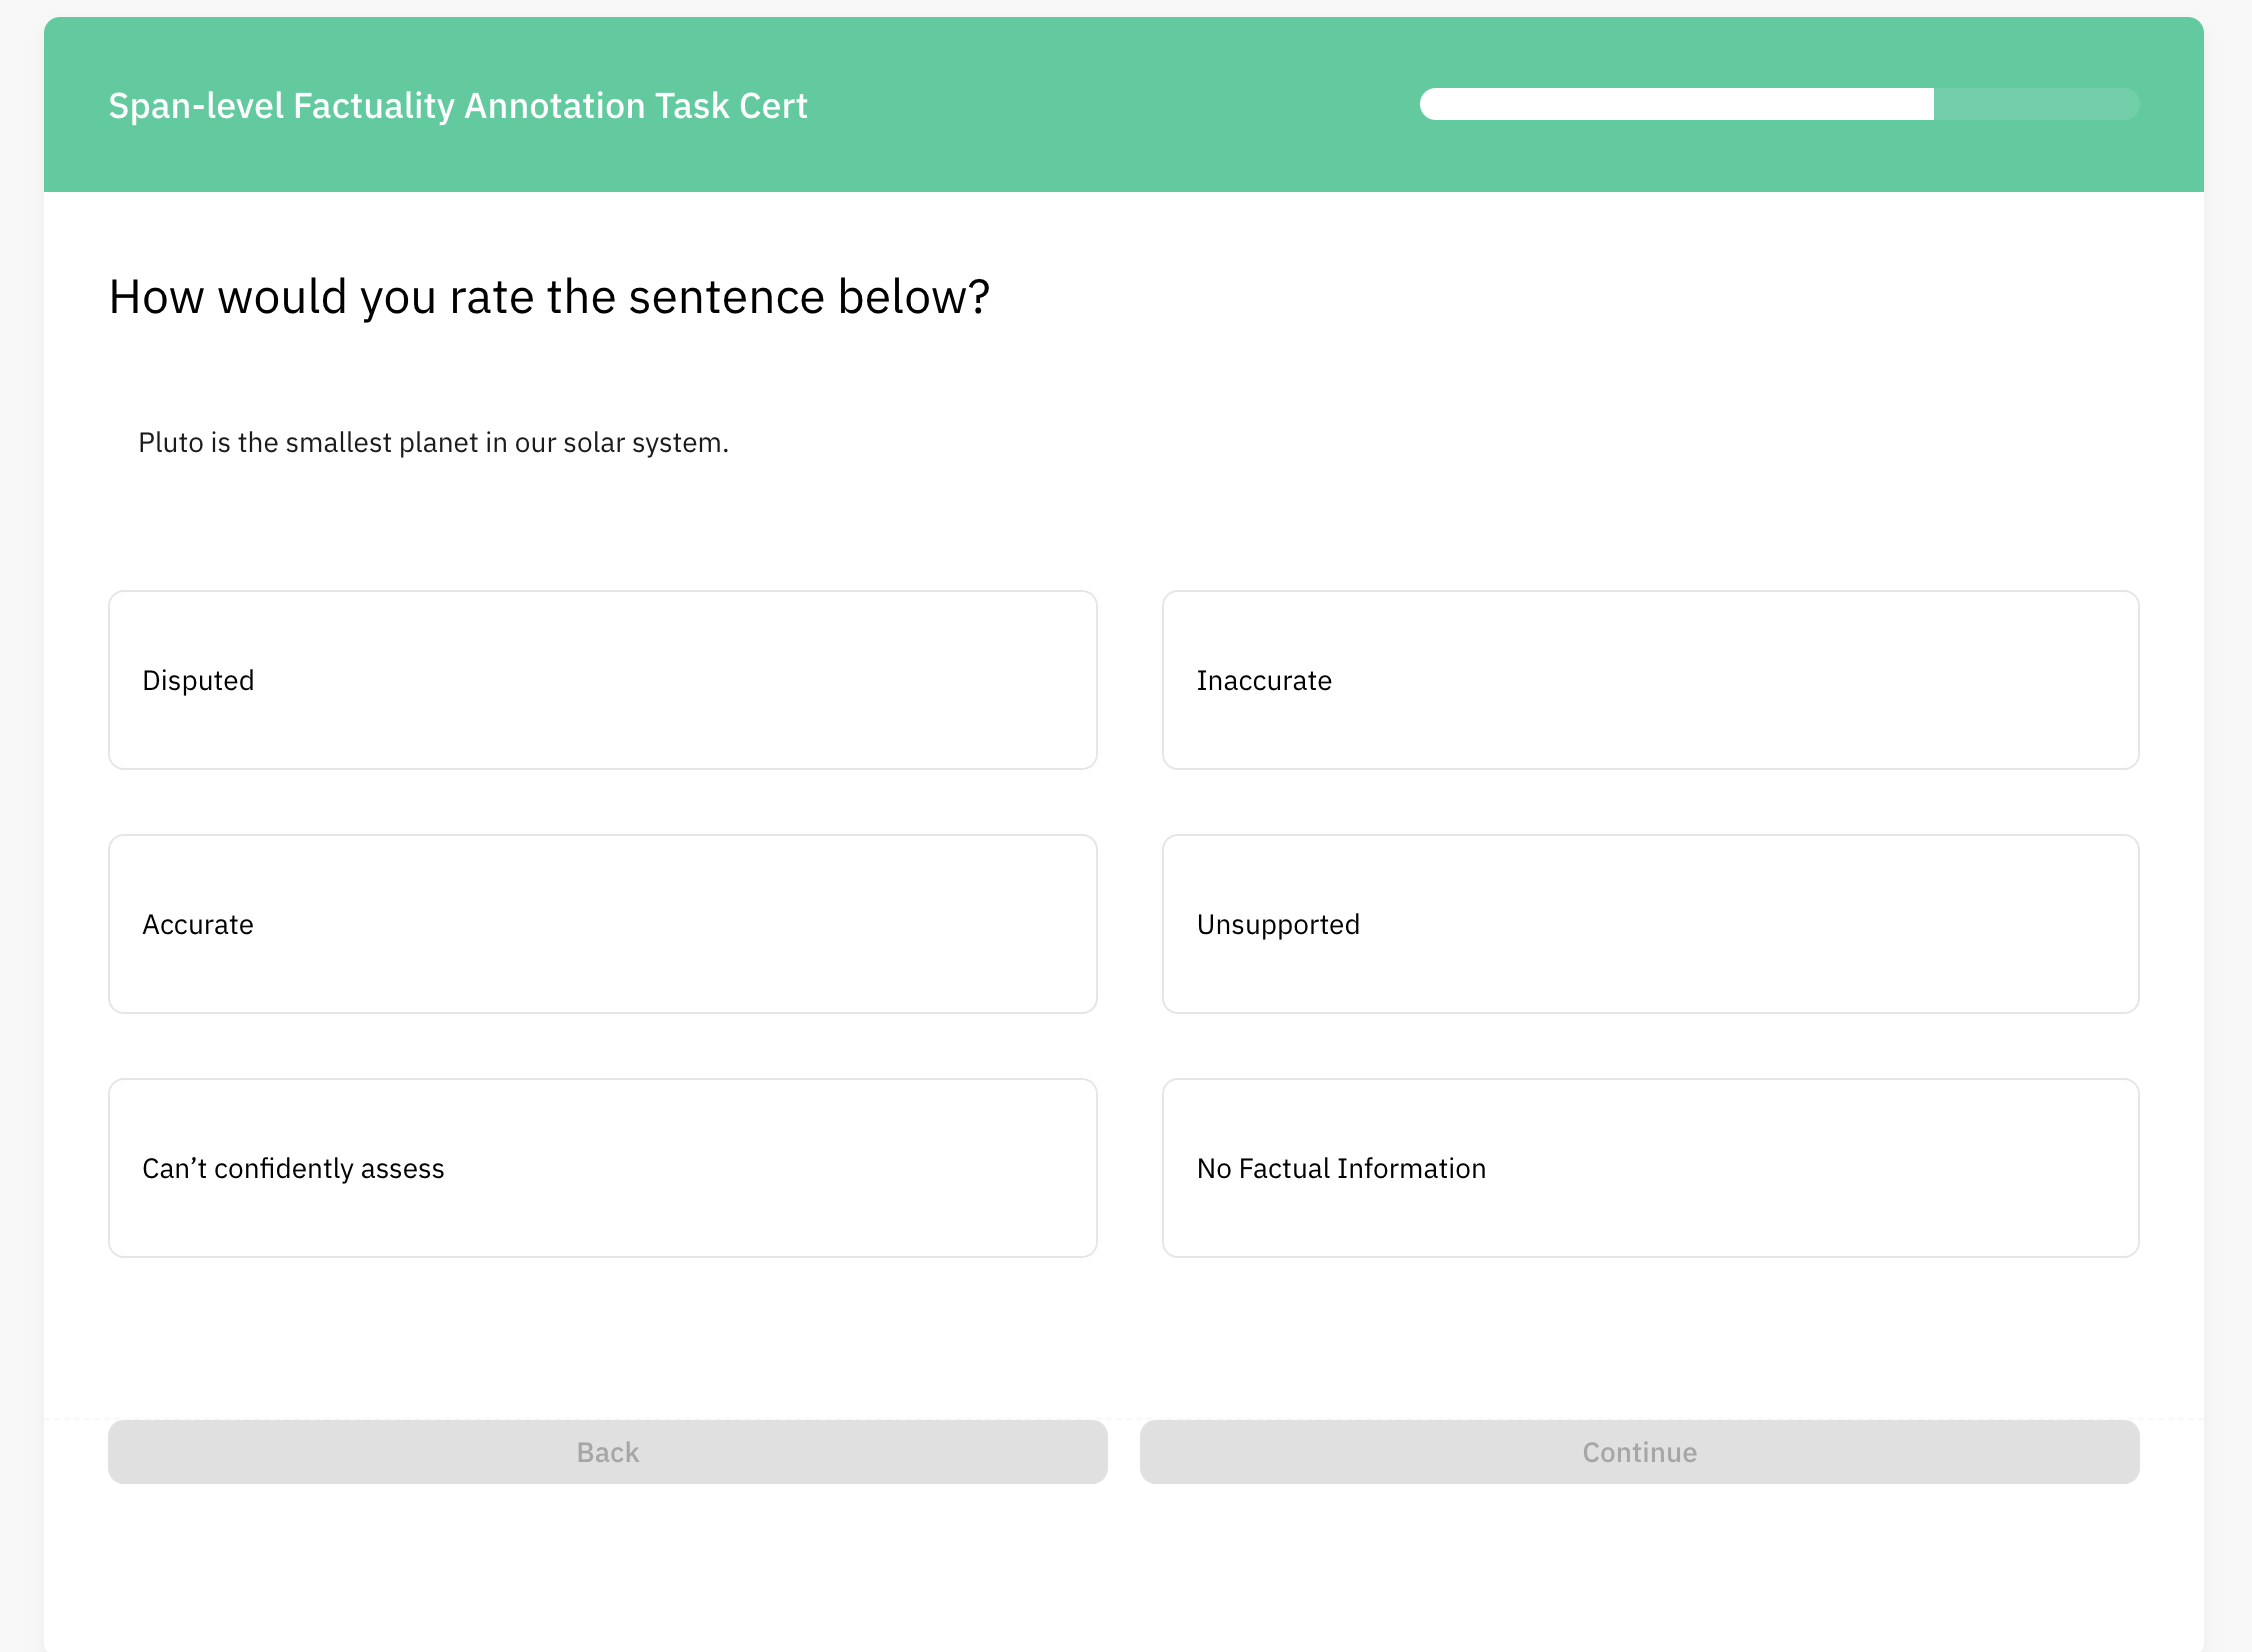Viewport: 2252px width, 1652px height.
Task: Select the "Inaccurate" rating option
Action: pyautogui.click(x=1650, y=680)
